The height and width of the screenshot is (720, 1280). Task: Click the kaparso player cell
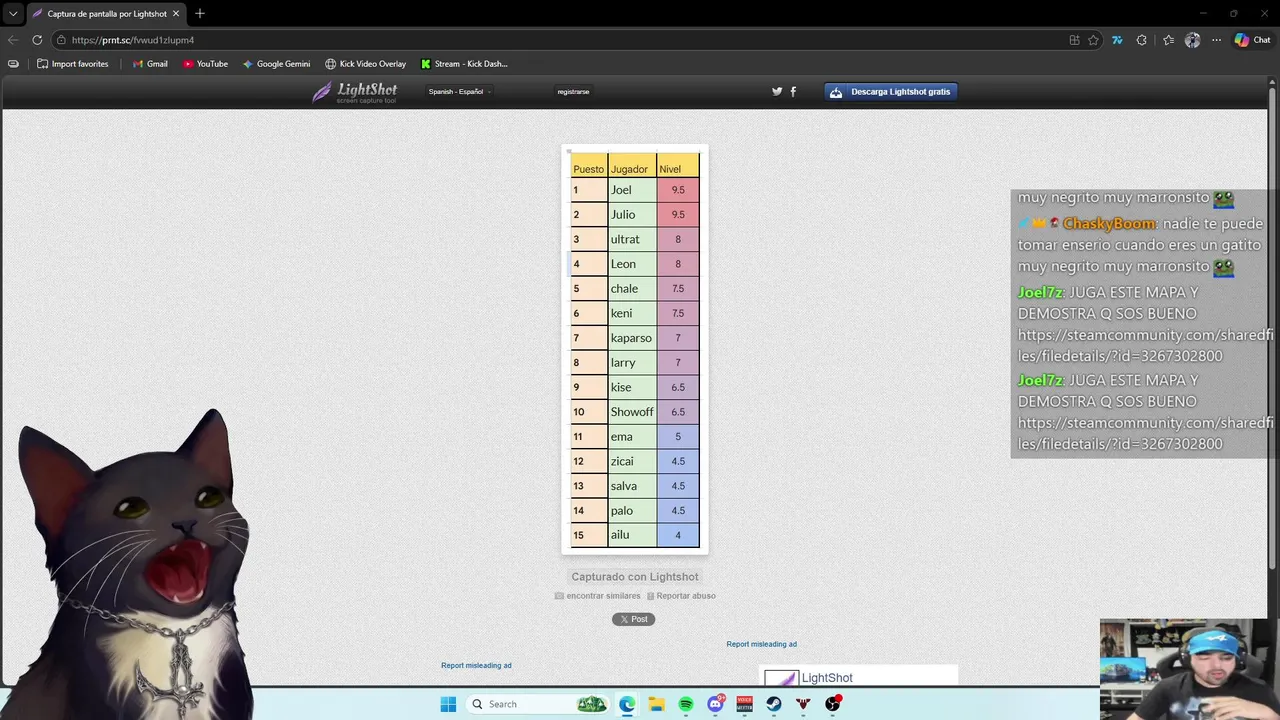pyautogui.click(x=632, y=338)
